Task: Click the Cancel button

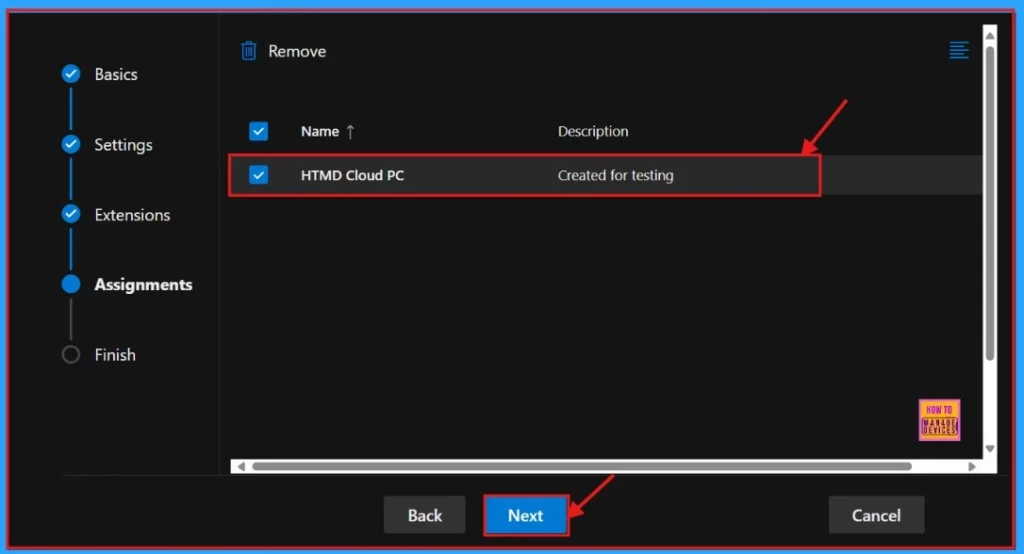Action: [x=876, y=515]
